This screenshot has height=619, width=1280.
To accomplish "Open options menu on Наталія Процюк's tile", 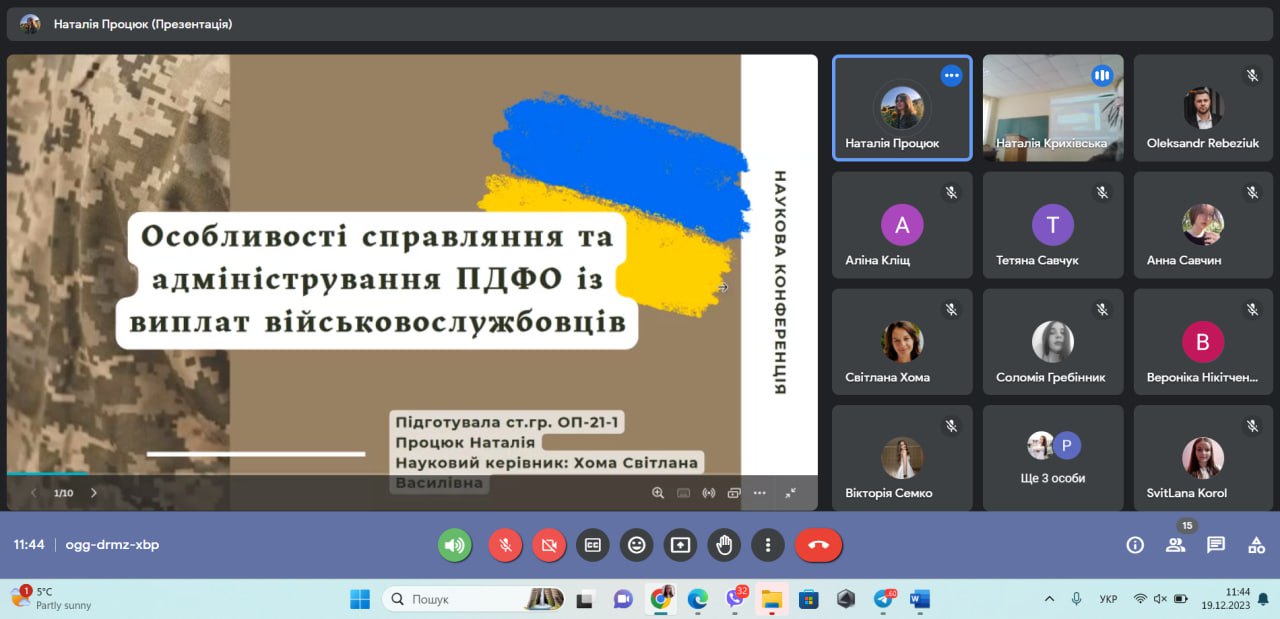I will click(x=951, y=75).
